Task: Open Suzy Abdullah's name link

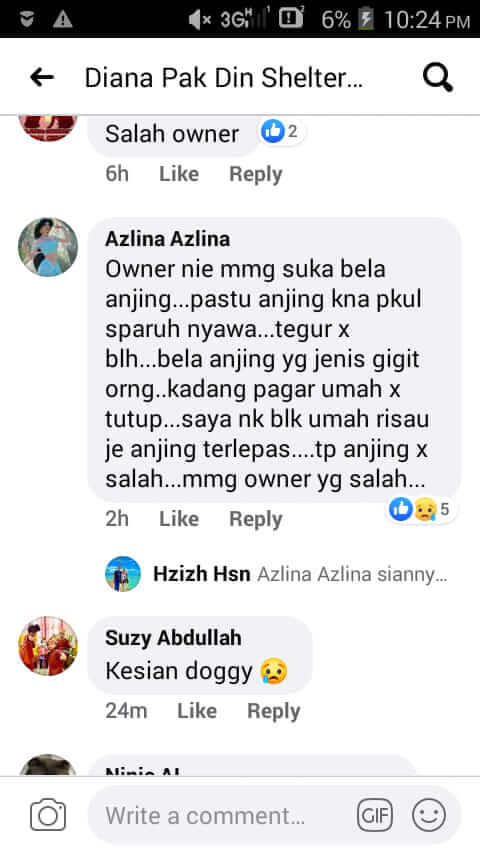Action: 173,638
